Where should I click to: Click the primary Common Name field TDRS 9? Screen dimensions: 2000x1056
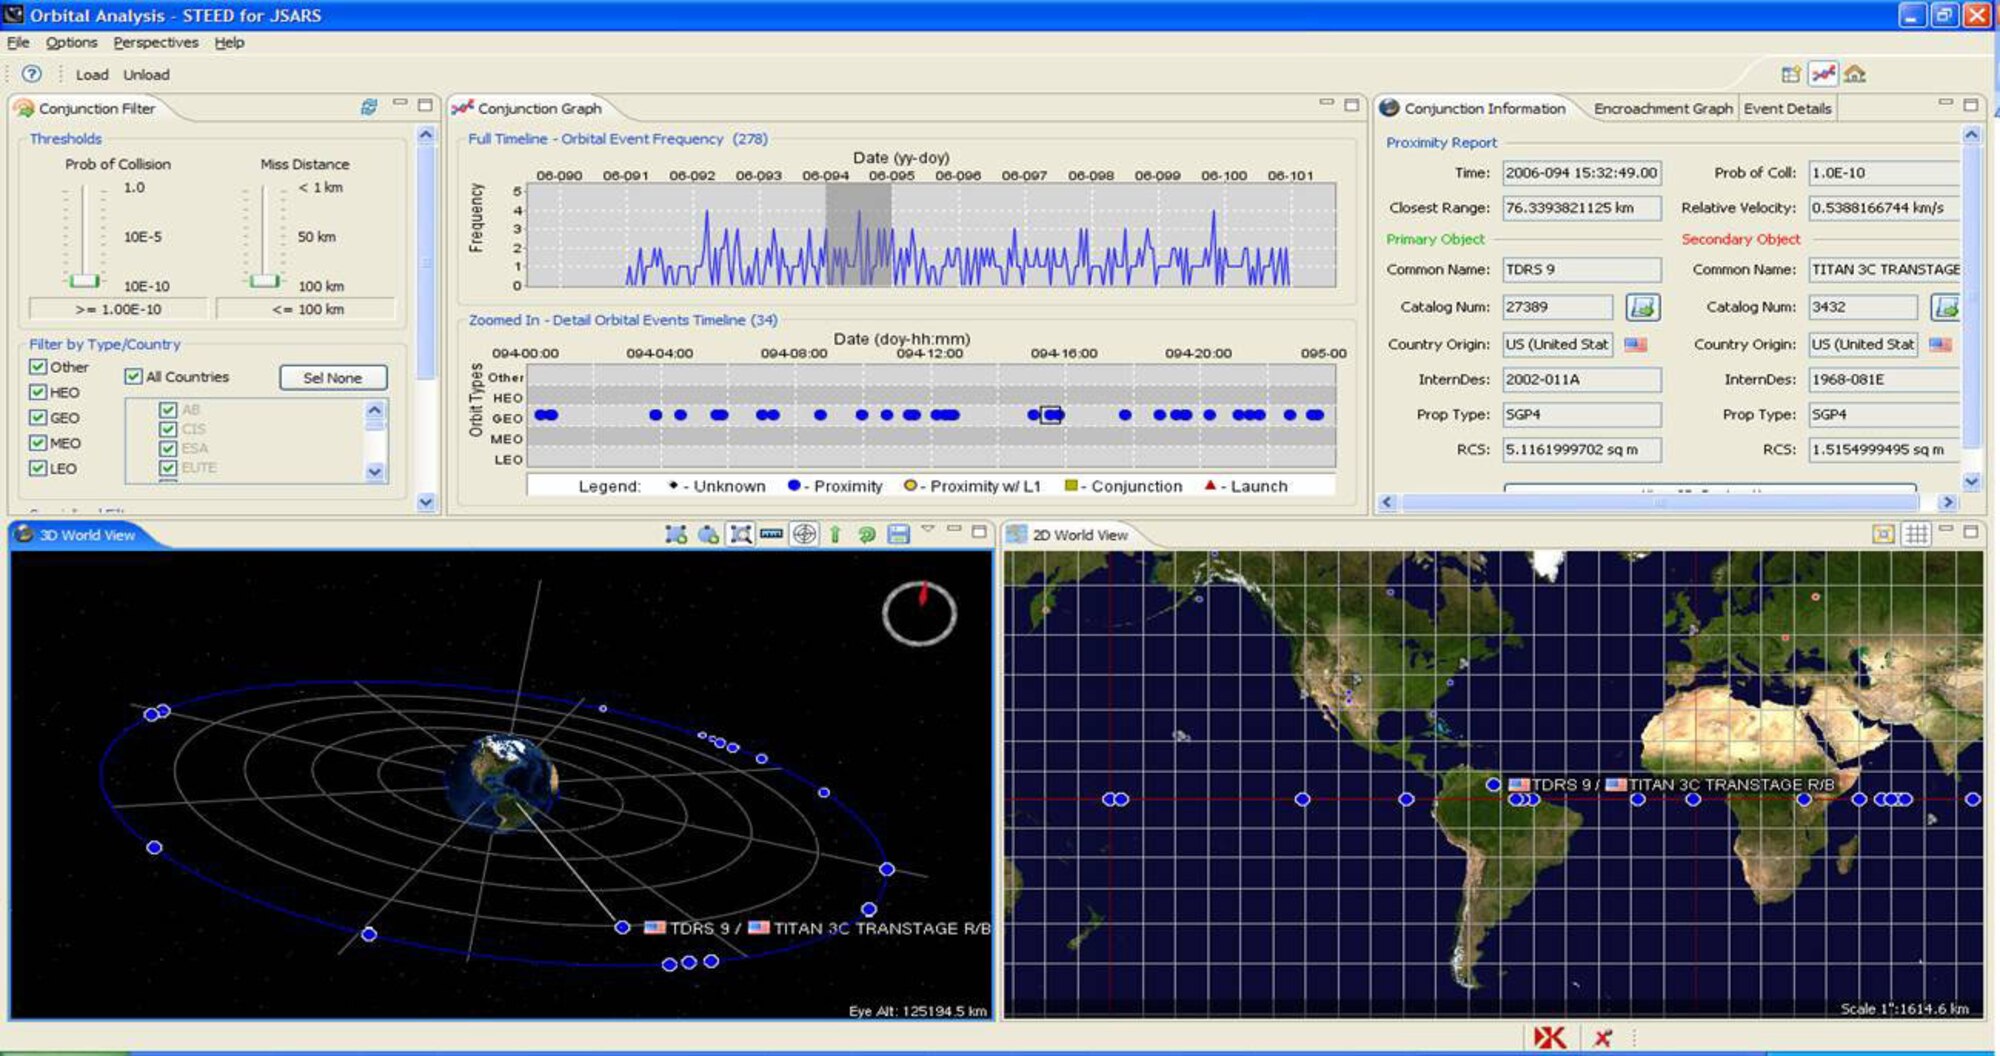1581,269
